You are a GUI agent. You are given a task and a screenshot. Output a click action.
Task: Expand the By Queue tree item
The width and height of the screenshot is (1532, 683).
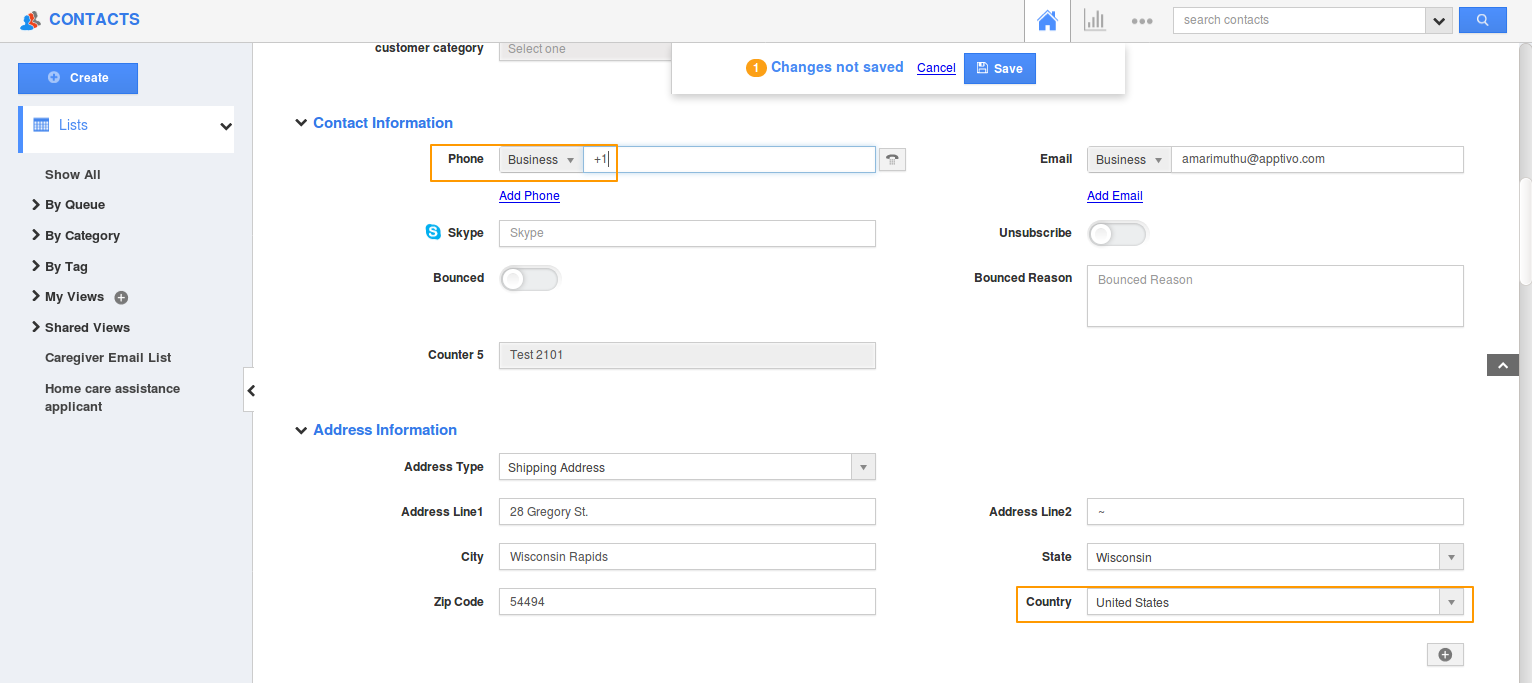[74, 205]
